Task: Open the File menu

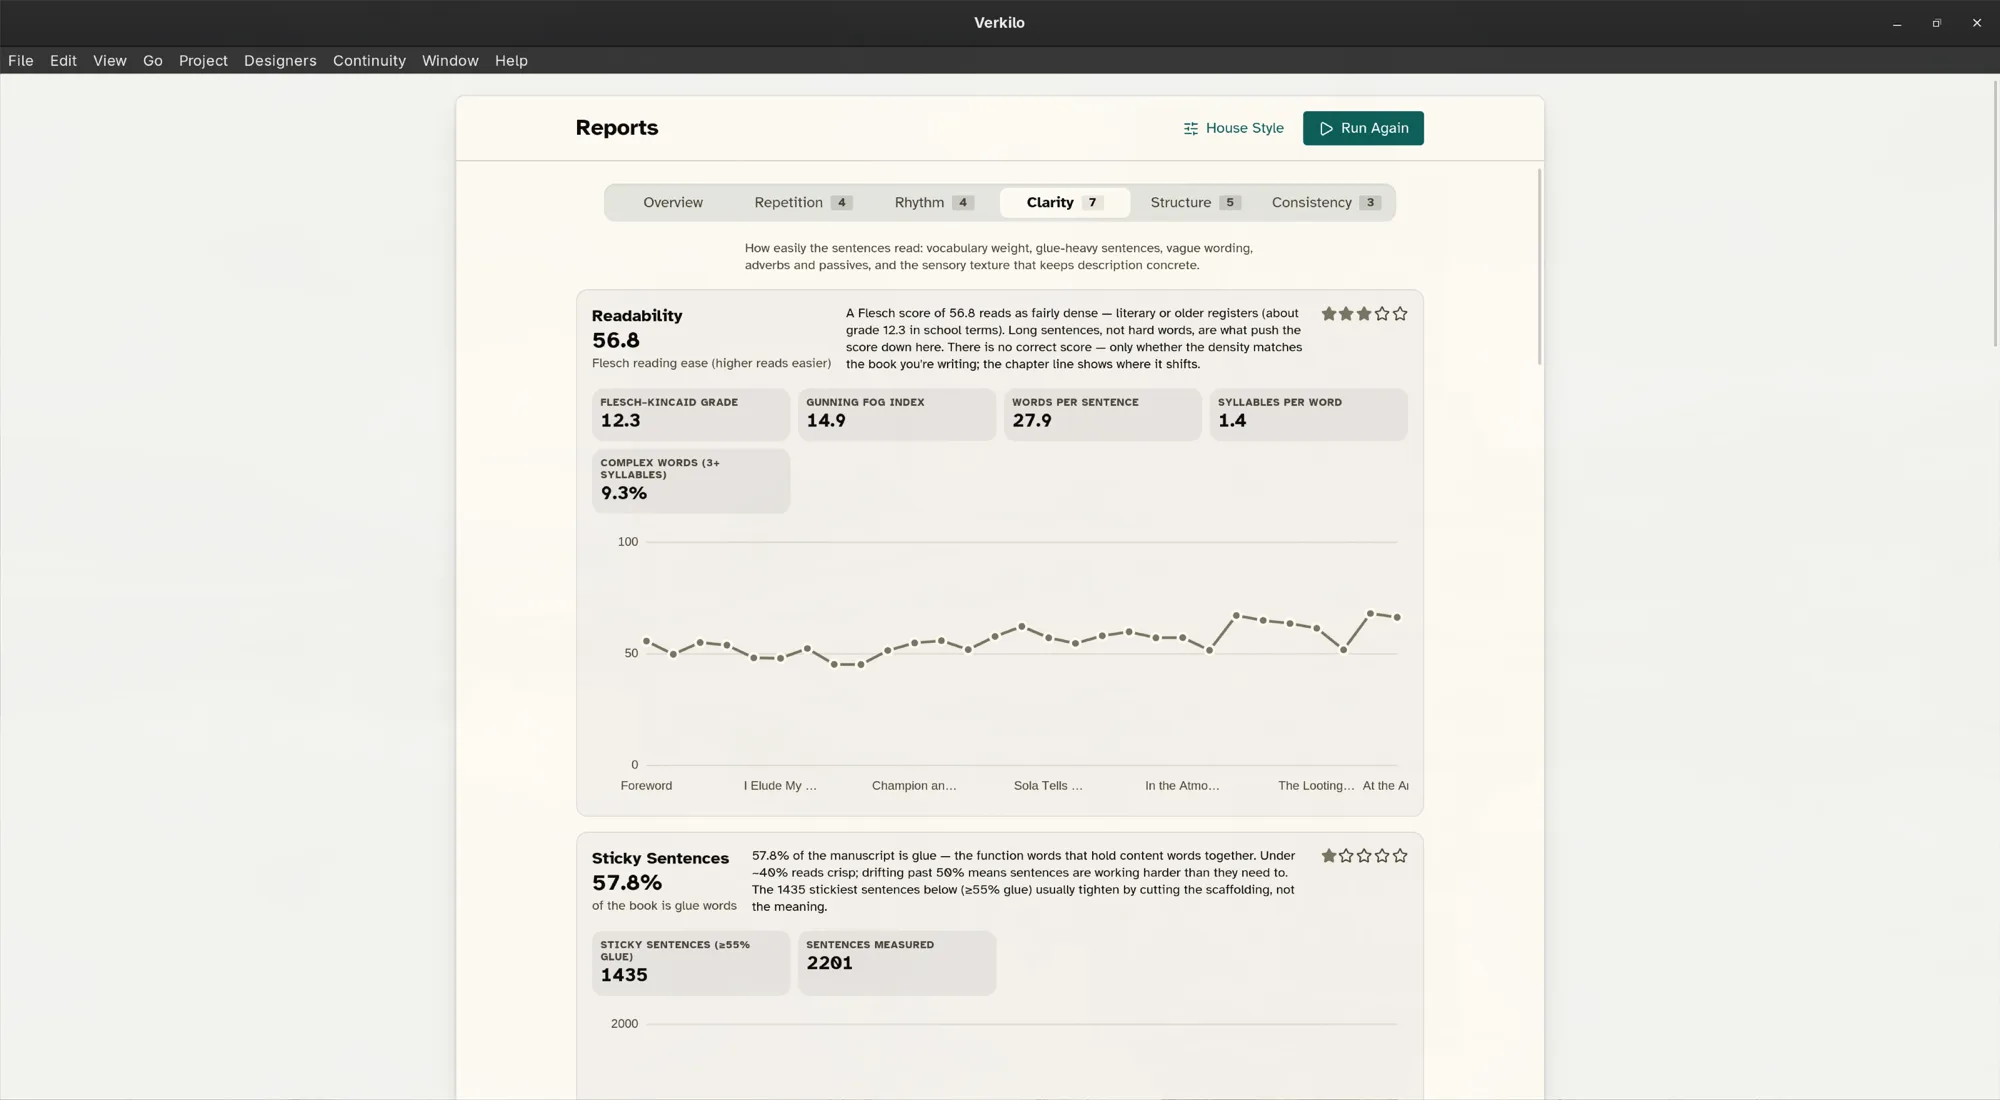Action: (x=21, y=61)
